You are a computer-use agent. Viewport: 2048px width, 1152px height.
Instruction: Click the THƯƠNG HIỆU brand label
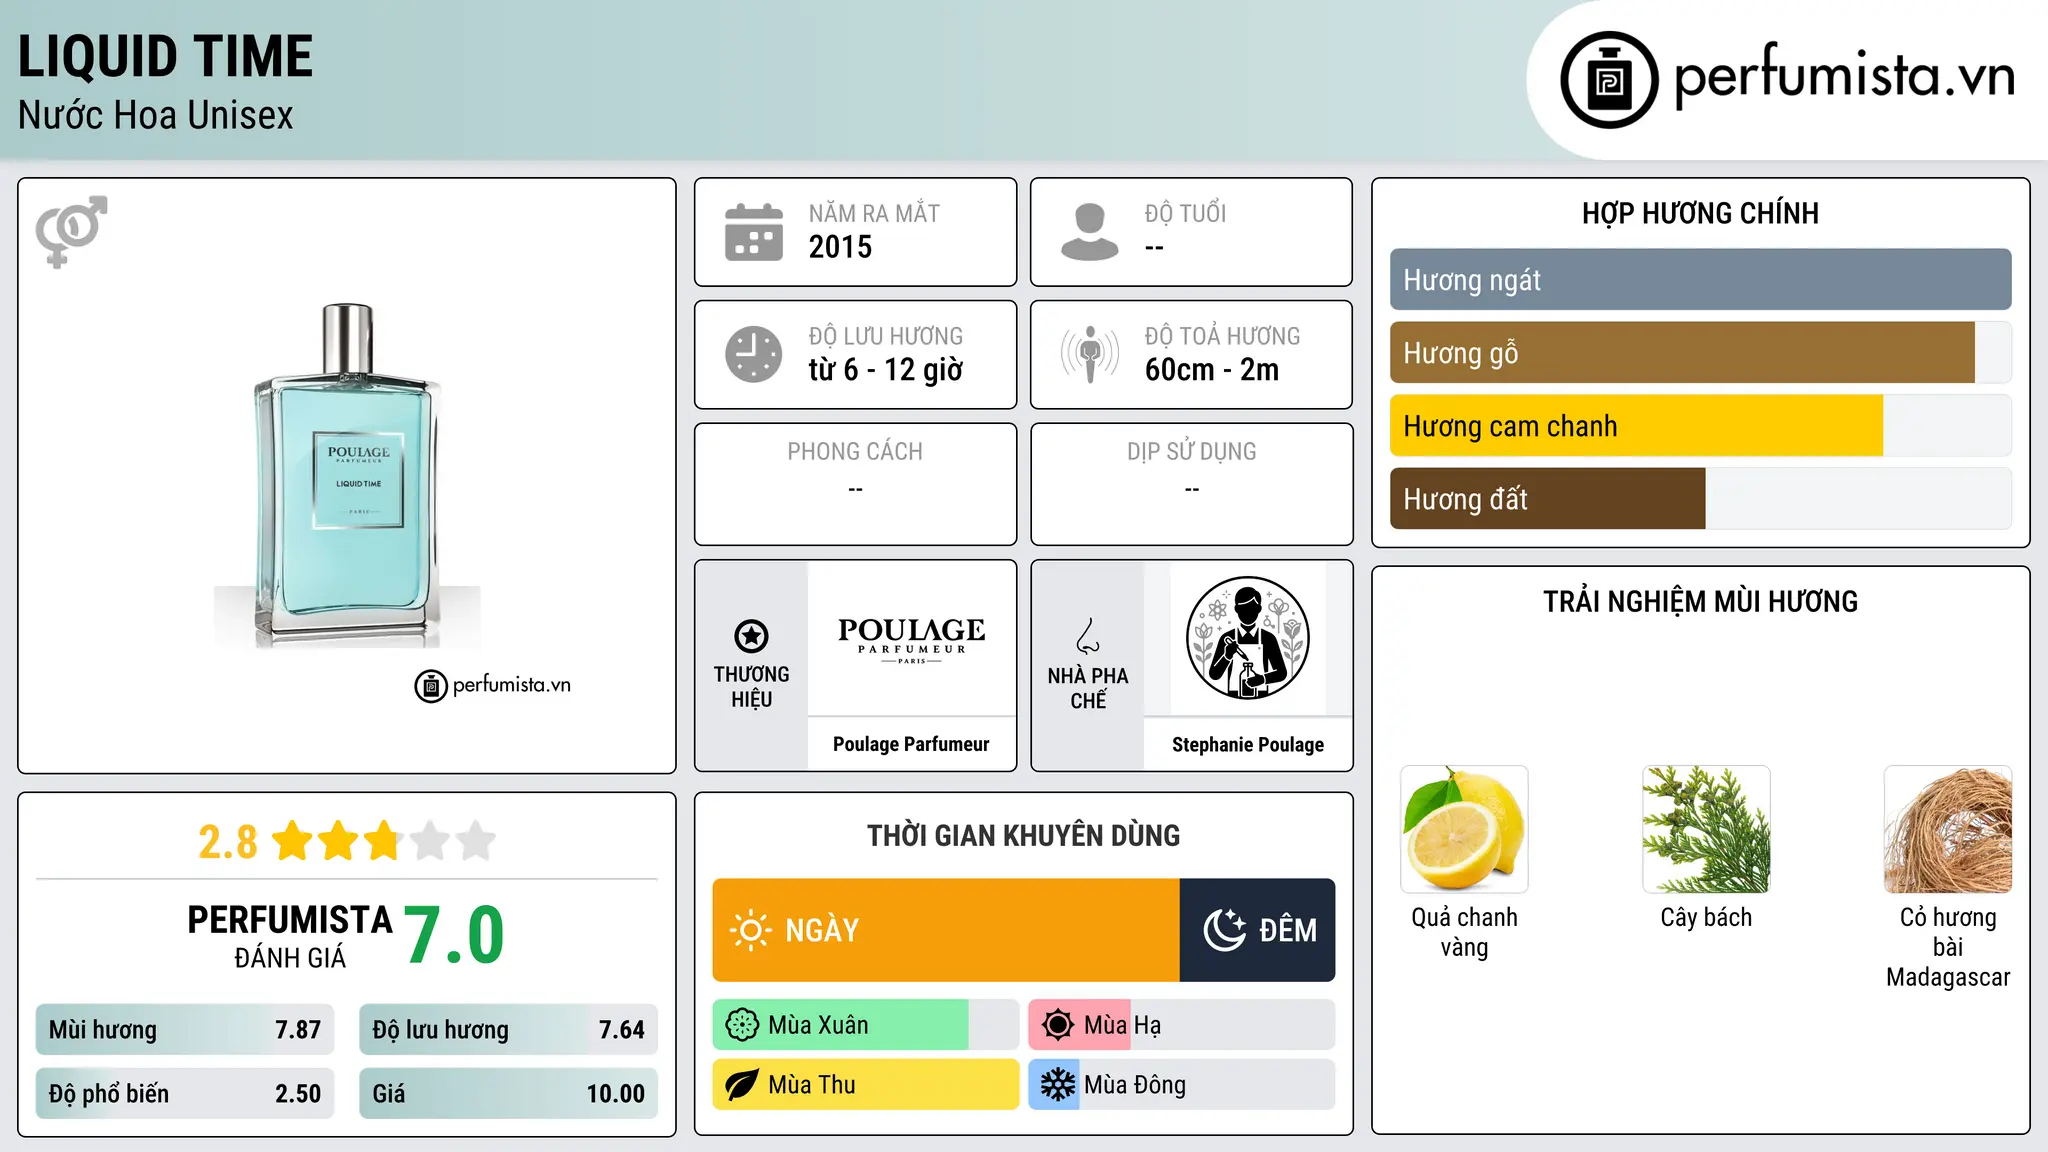click(751, 687)
